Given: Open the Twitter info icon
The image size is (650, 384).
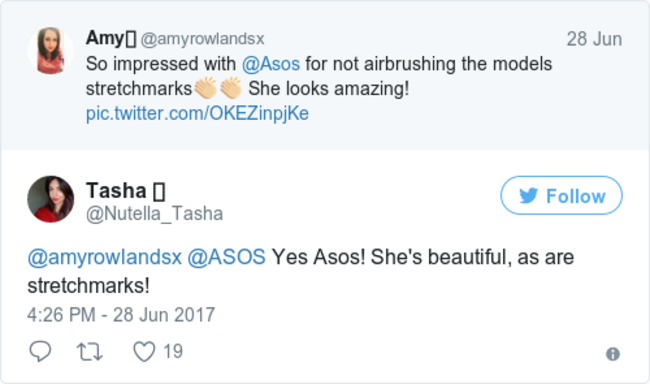Looking at the screenshot, I should [613, 354].
